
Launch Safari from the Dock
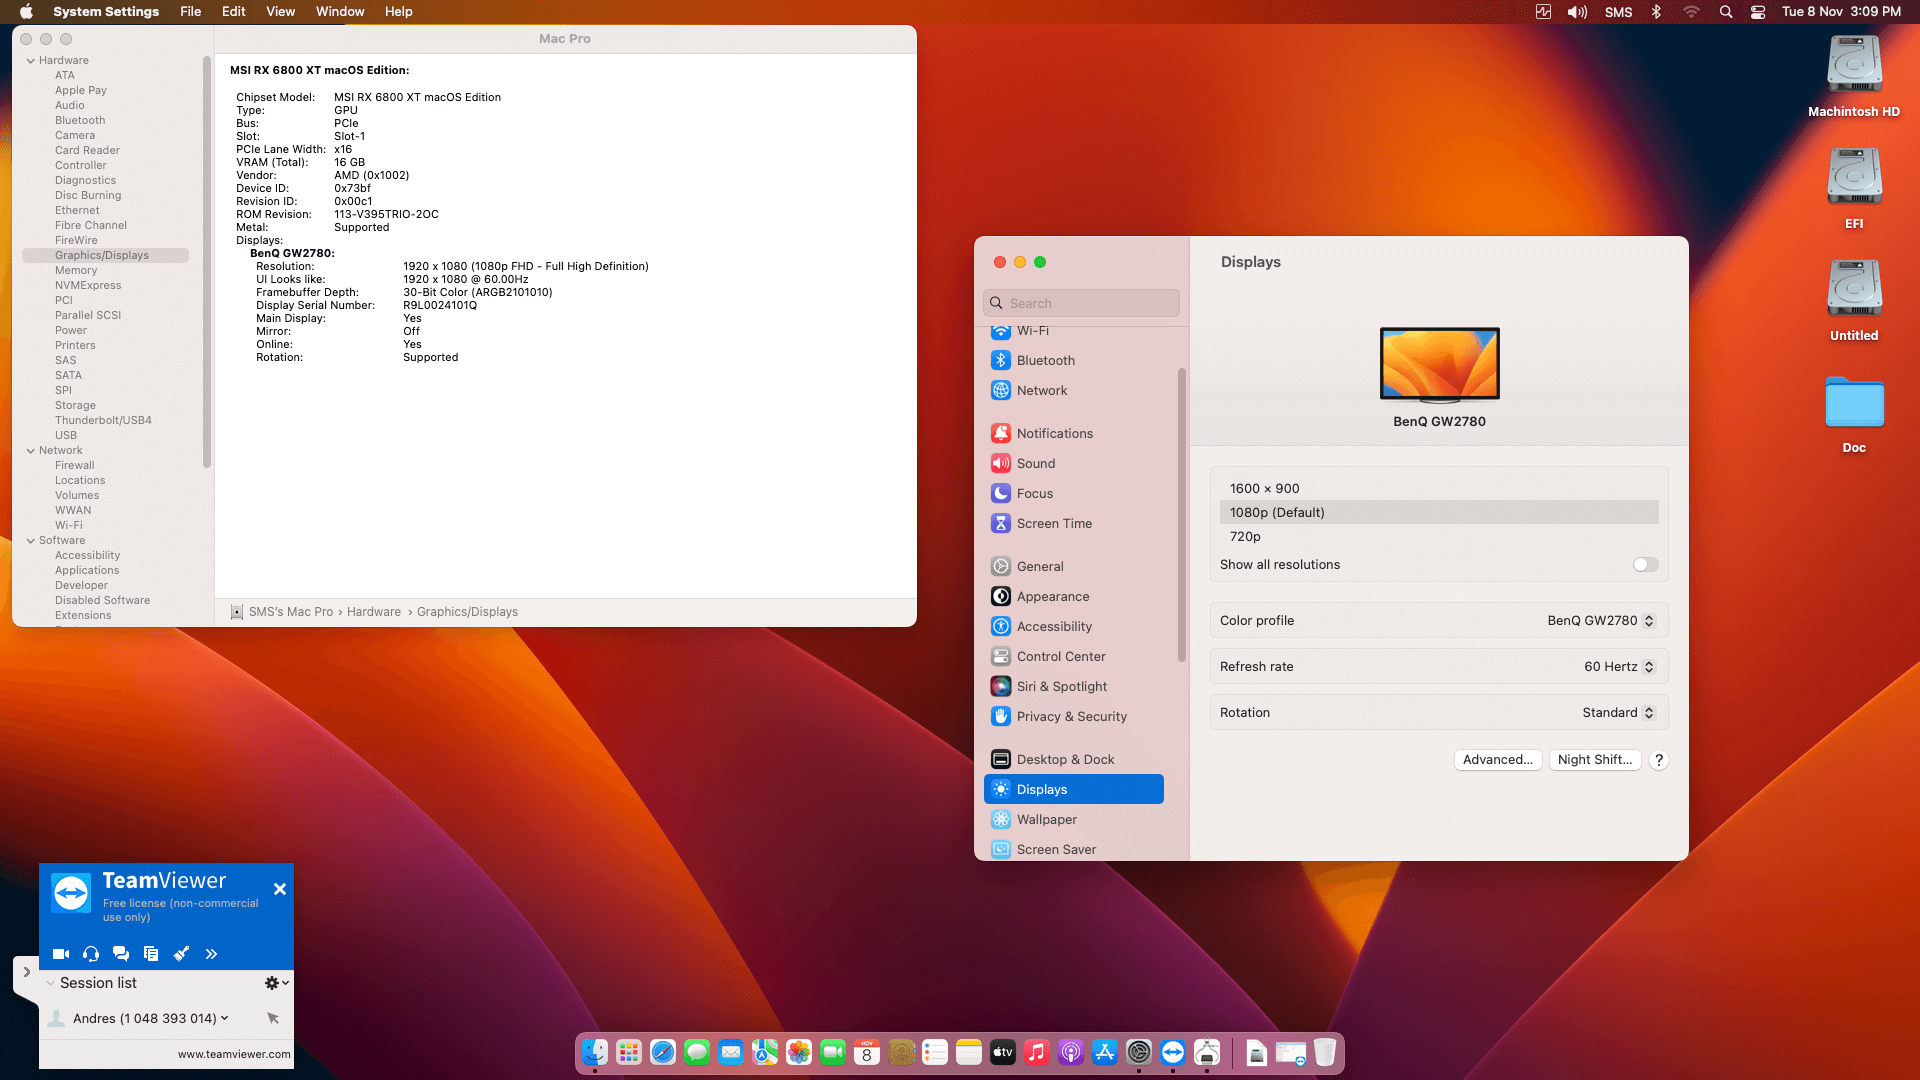pos(663,1052)
